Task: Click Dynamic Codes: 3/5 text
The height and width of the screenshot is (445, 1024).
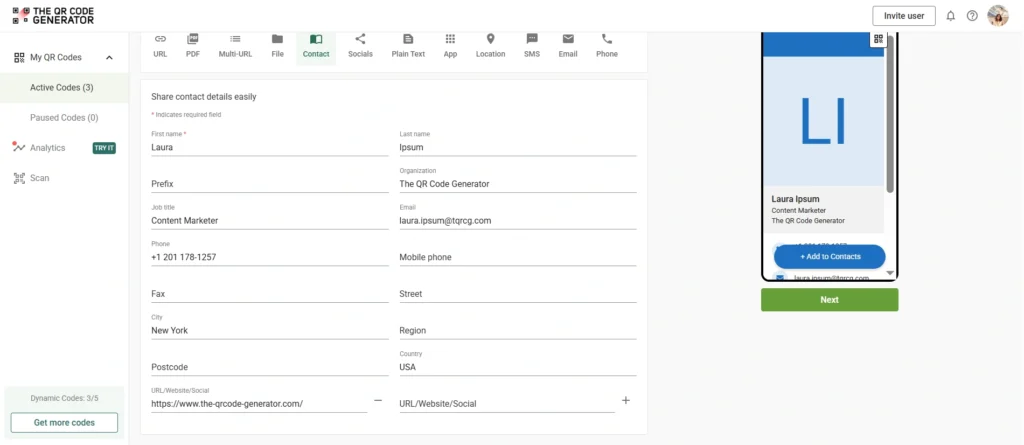Action: (x=64, y=398)
